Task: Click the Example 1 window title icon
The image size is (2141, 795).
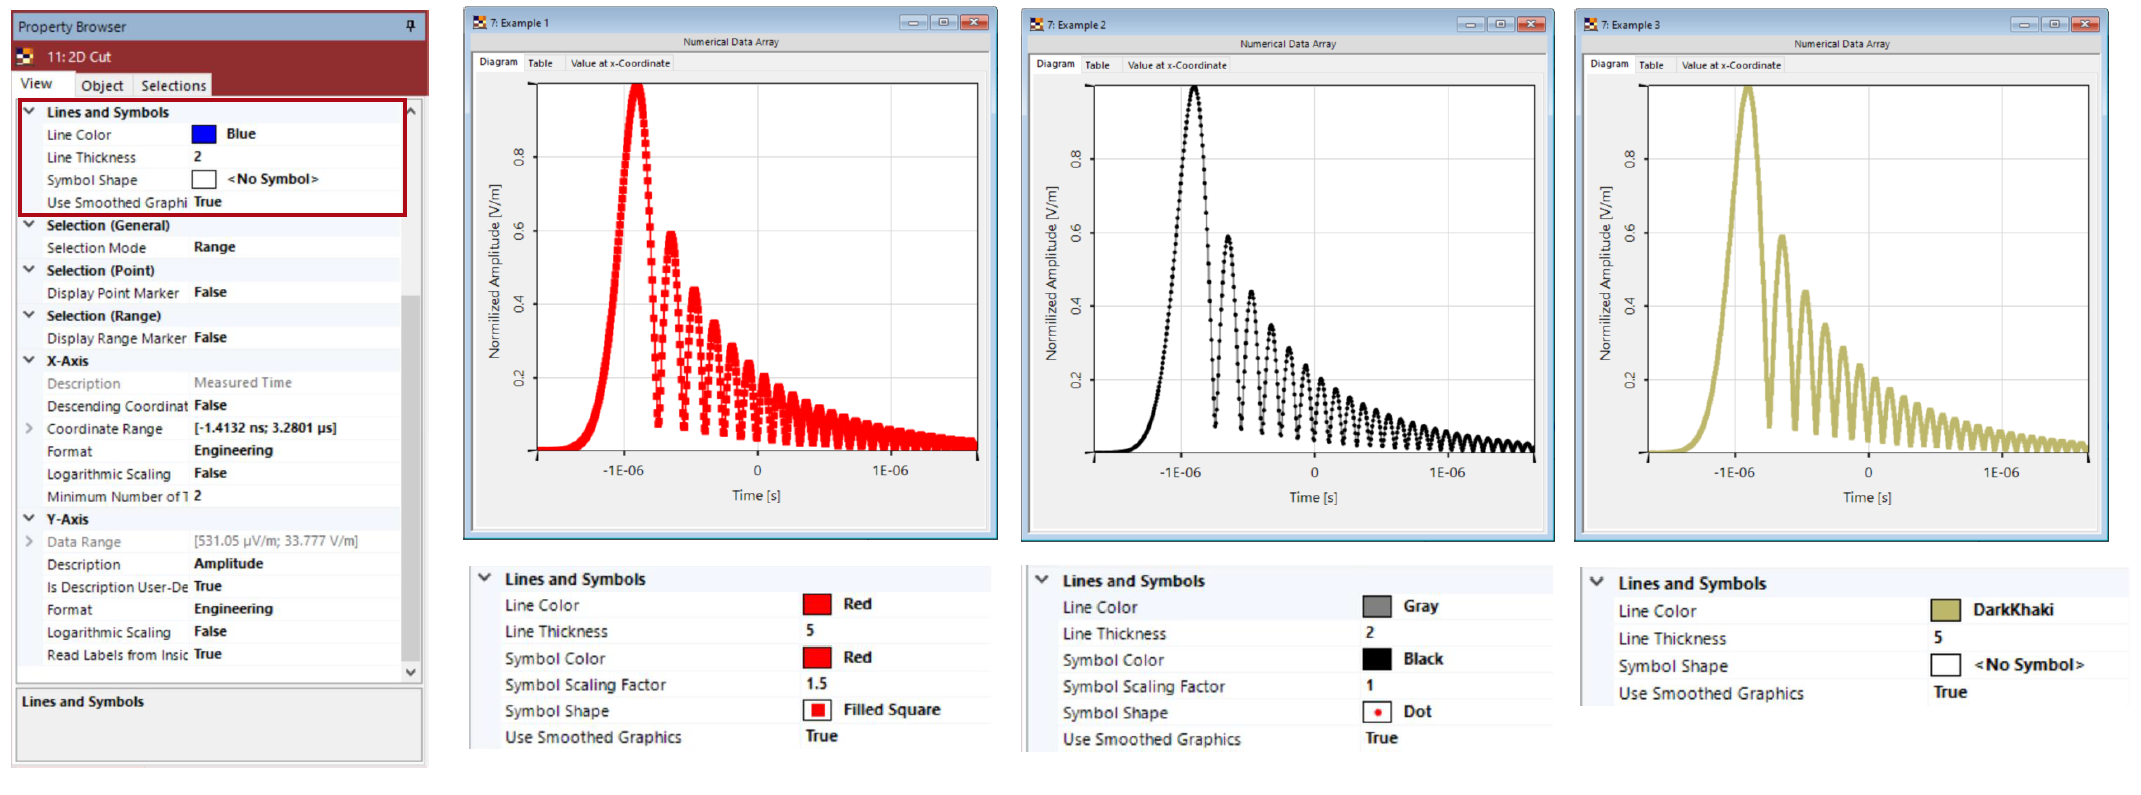Action: pos(480,22)
